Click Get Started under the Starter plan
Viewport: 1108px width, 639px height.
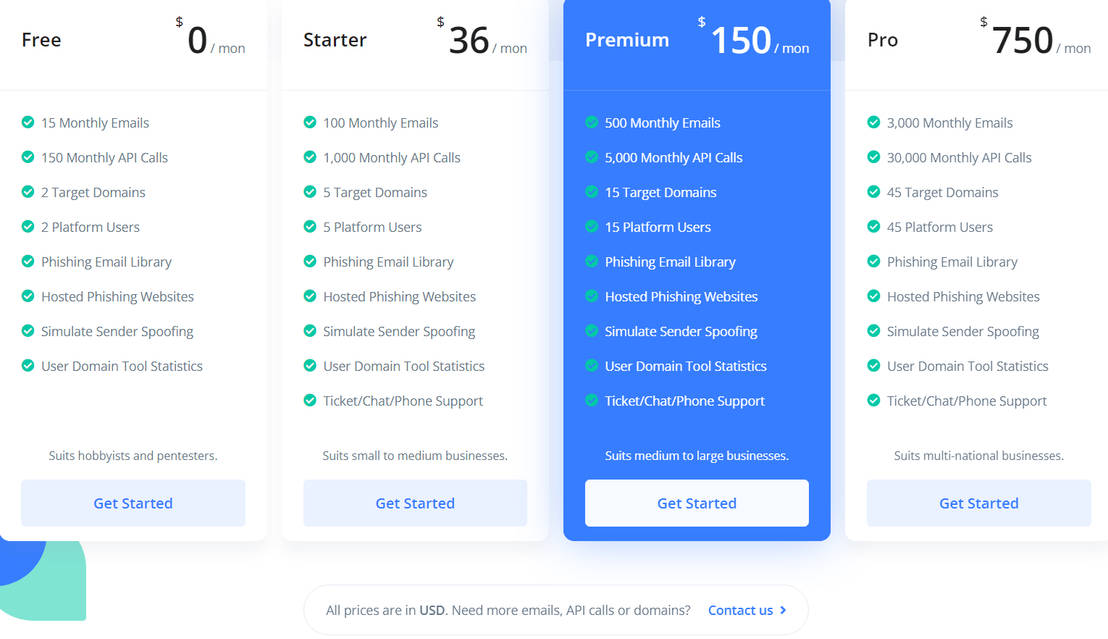(x=414, y=503)
